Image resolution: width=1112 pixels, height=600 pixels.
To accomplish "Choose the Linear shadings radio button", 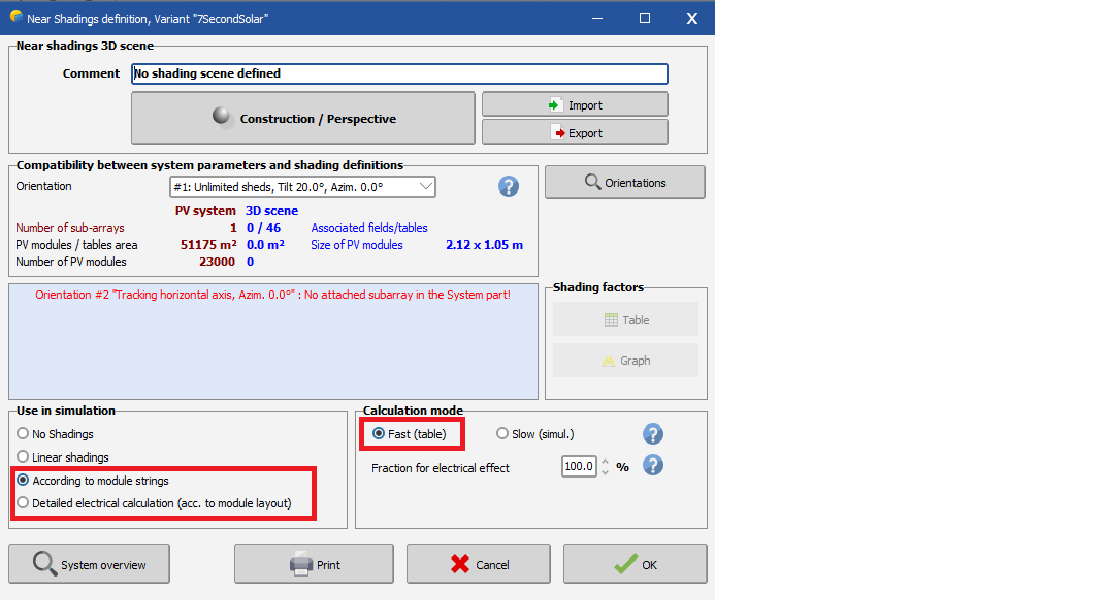I will (x=23, y=457).
